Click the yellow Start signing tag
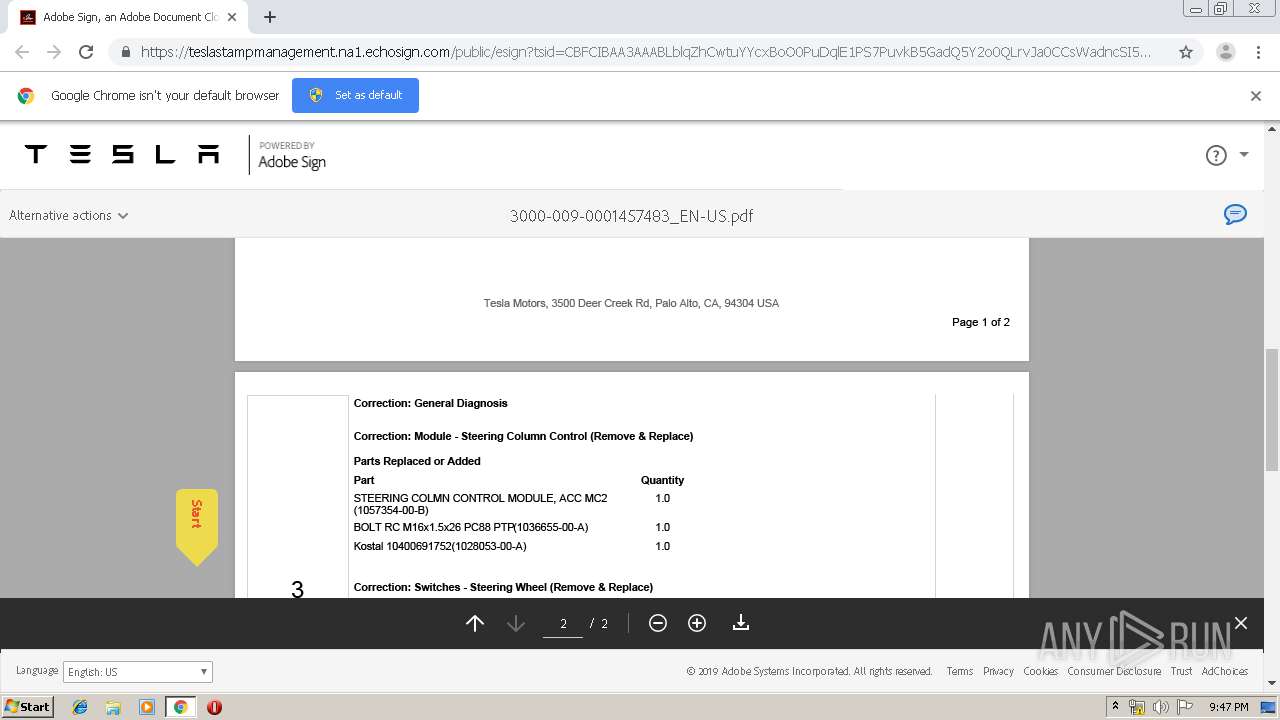The height and width of the screenshot is (720, 1280). pyautogui.click(x=196, y=526)
